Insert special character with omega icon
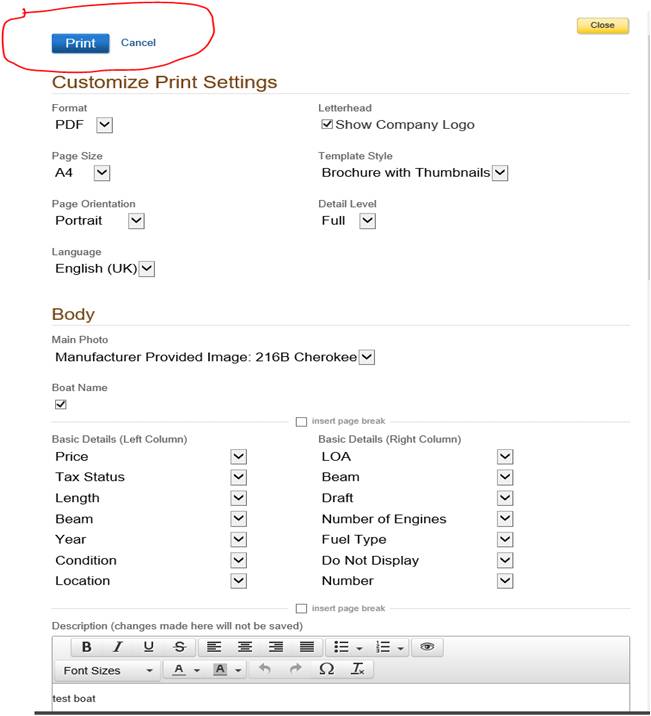The width and height of the screenshot is (651, 716). click(326, 670)
